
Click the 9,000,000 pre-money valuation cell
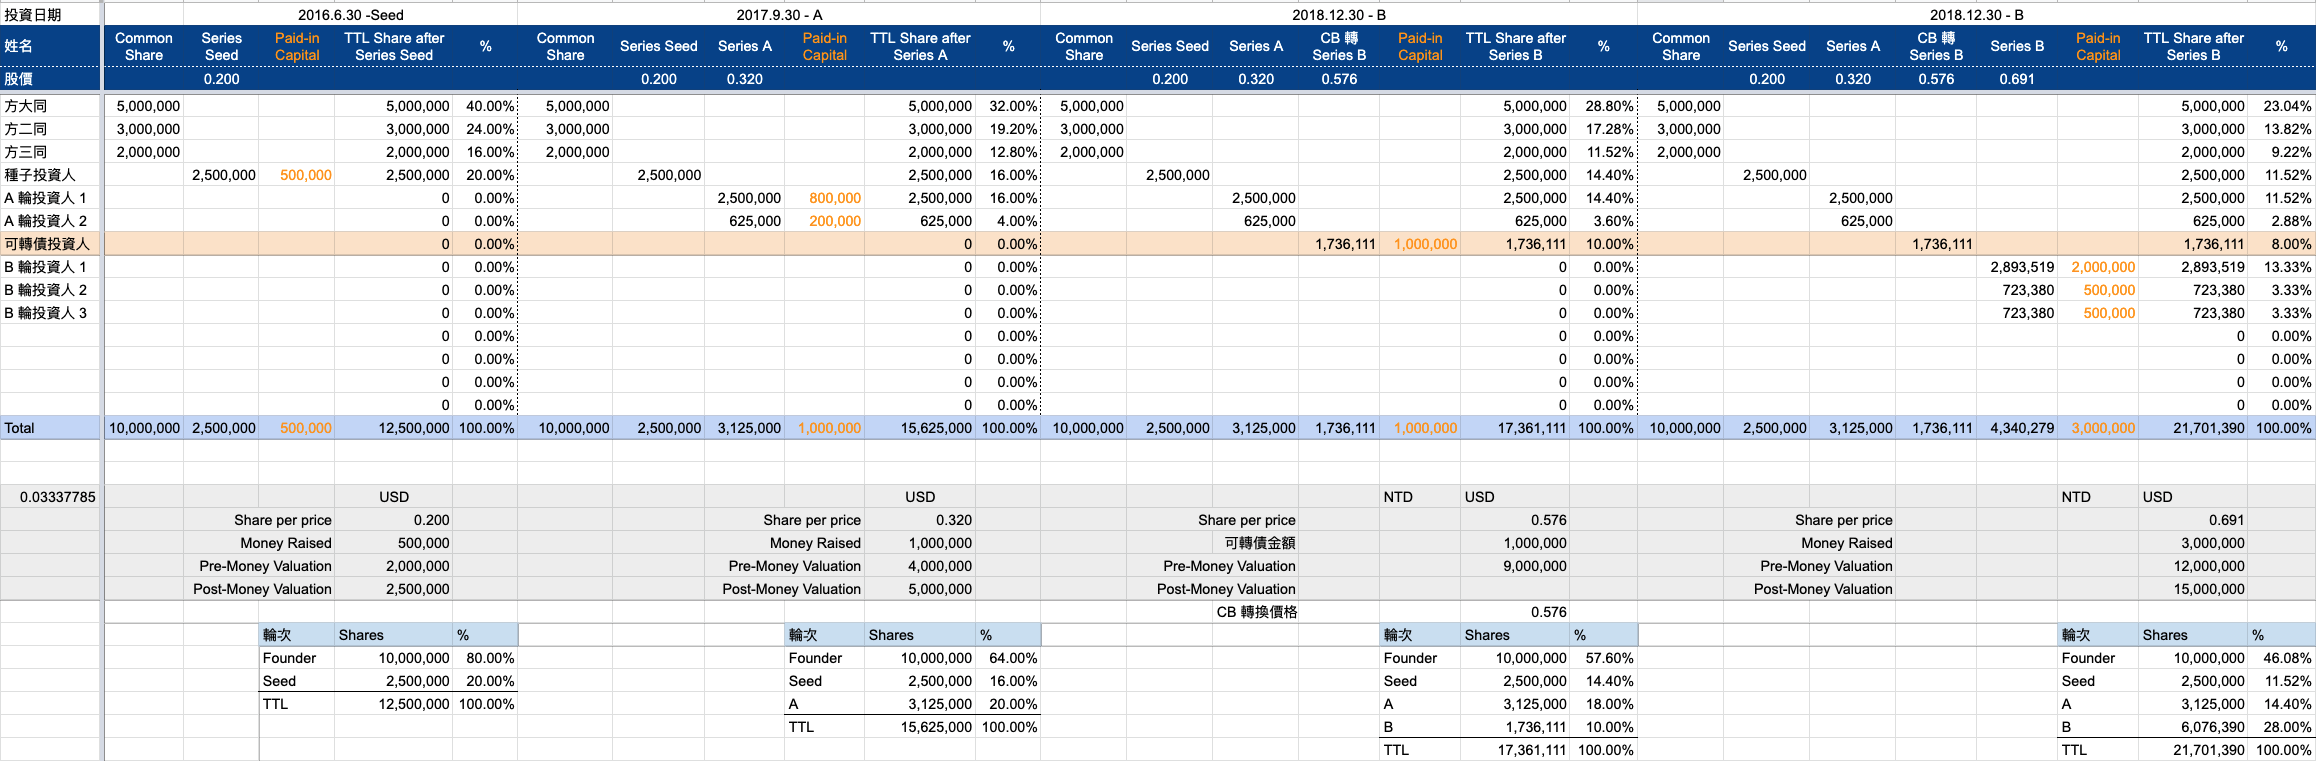tap(1515, 566)
